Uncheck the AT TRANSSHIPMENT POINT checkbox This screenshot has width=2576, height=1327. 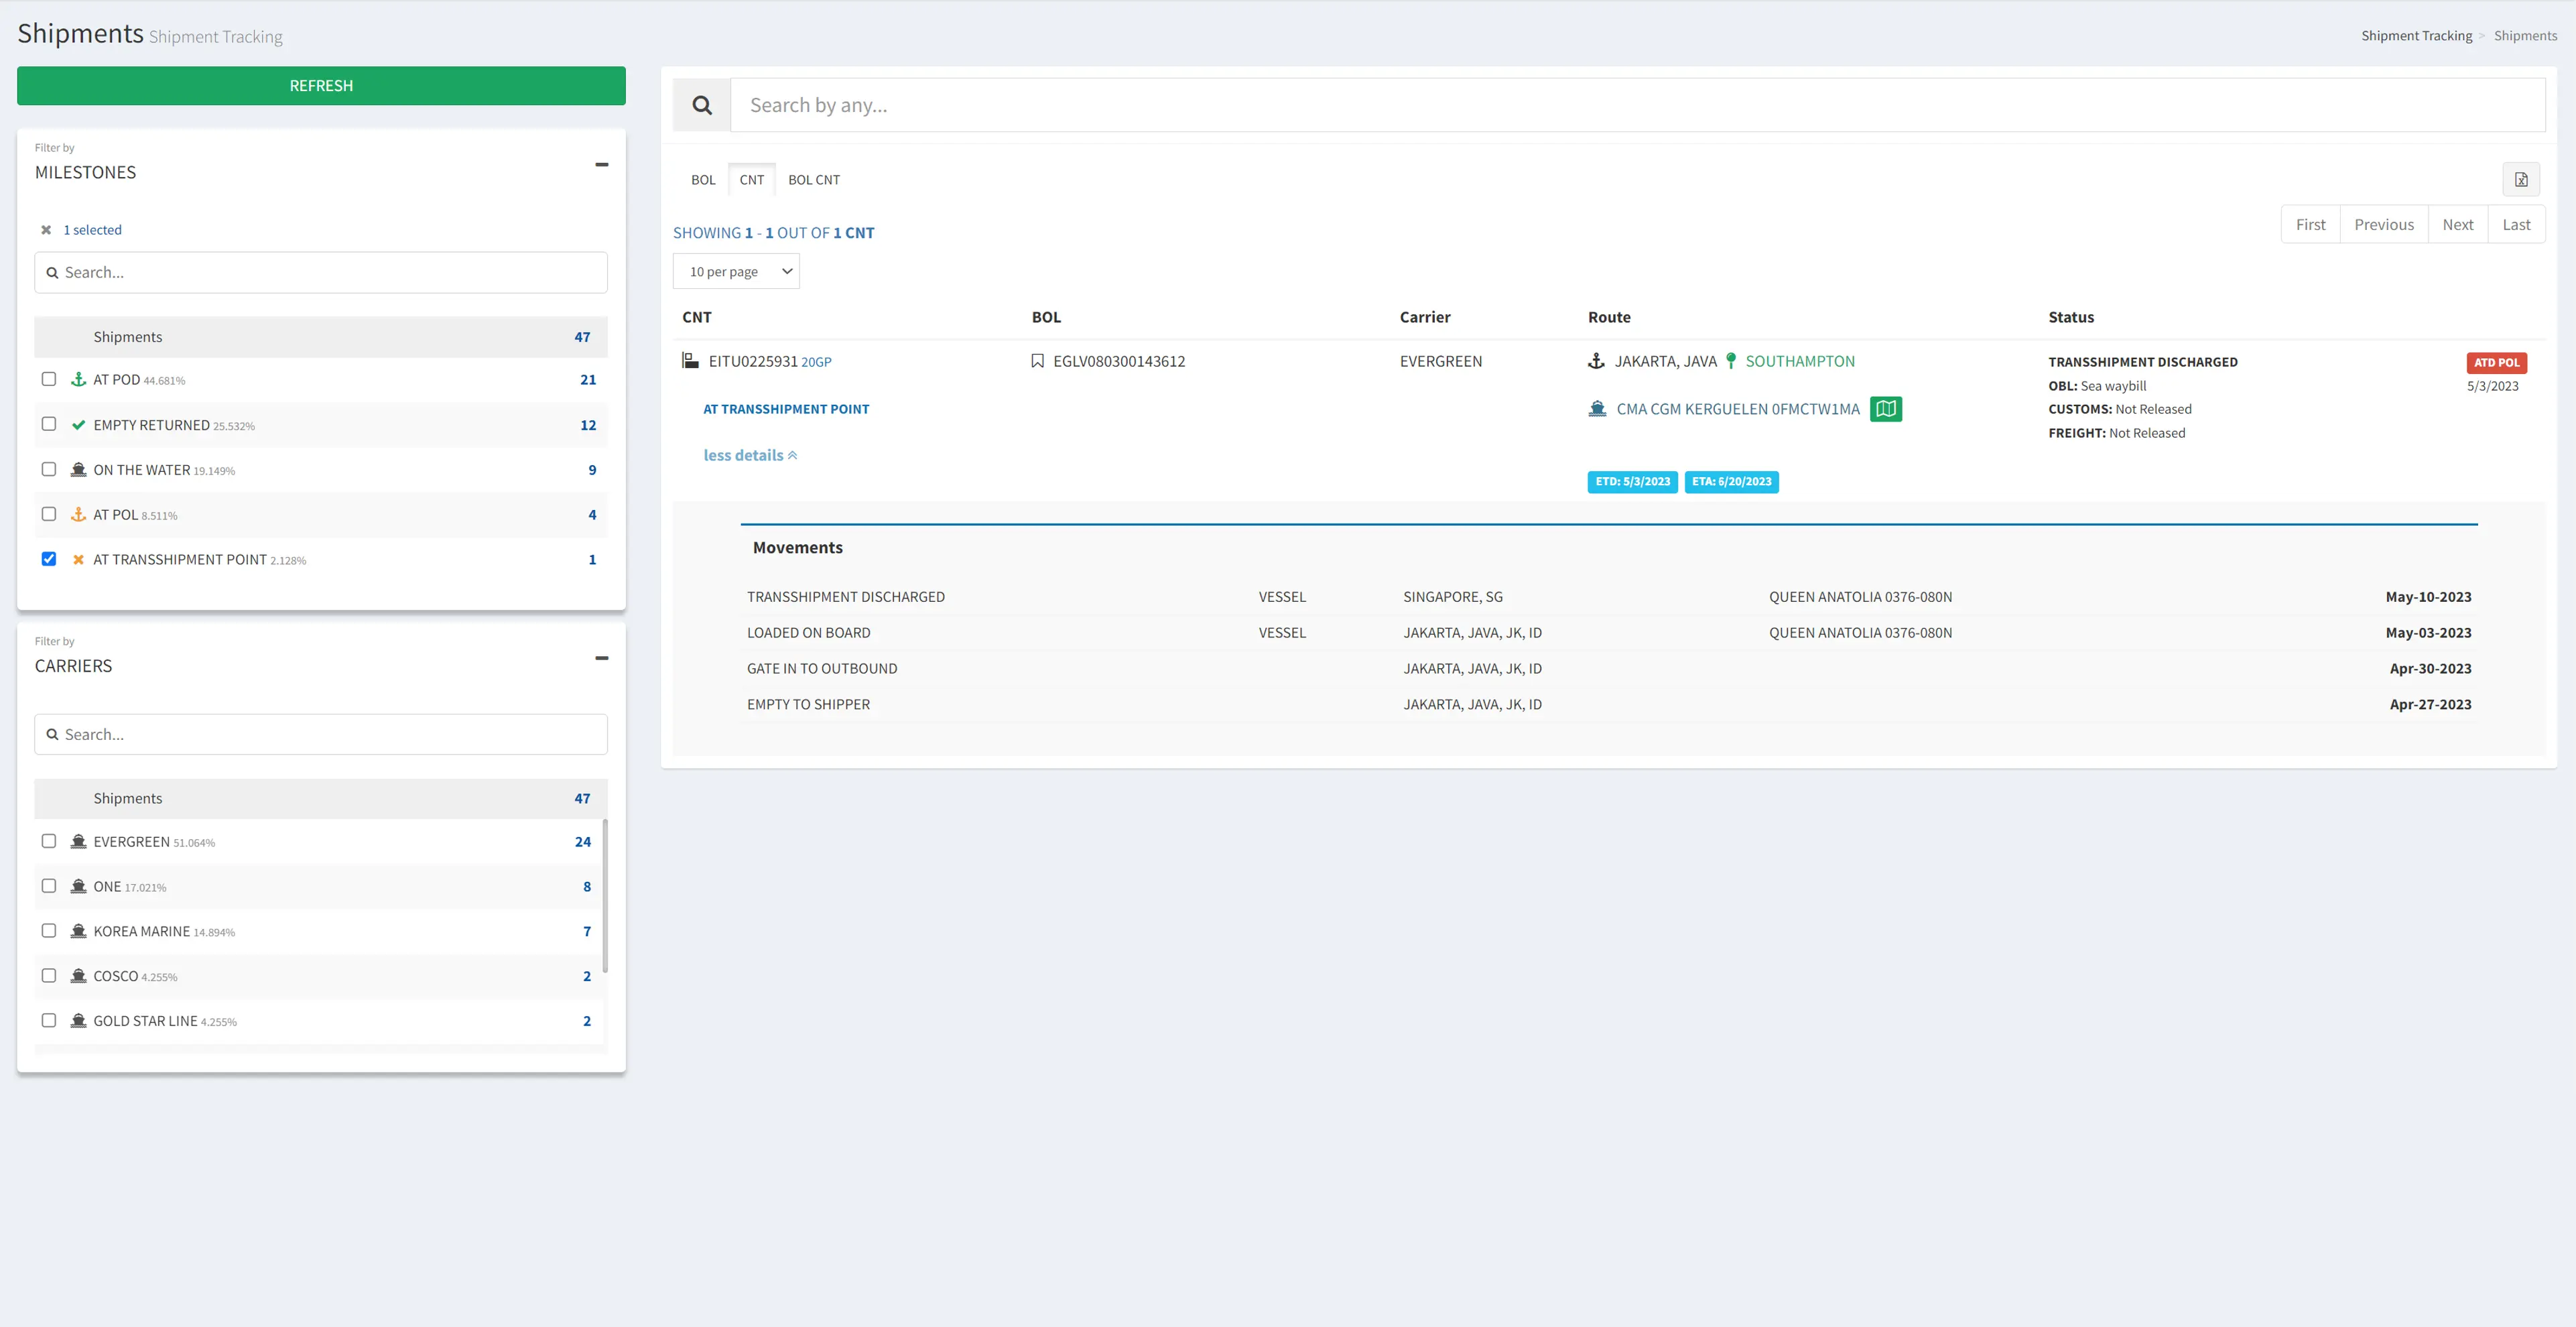(x=49, y=559)
